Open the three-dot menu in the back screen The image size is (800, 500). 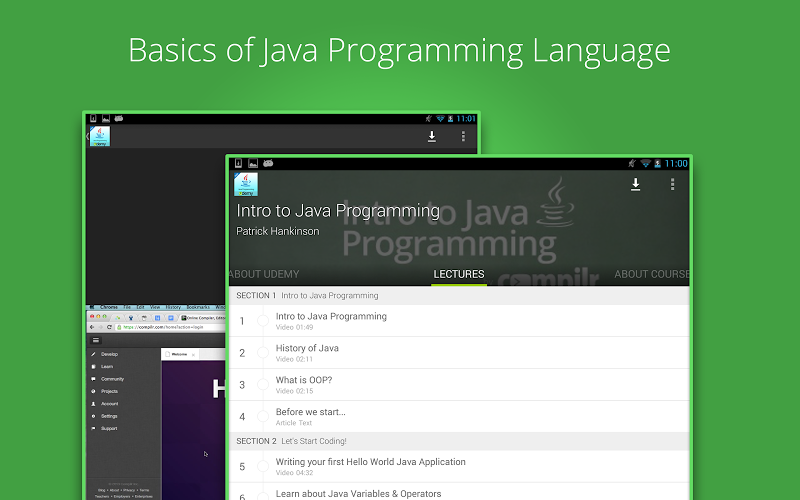(463, 136)
